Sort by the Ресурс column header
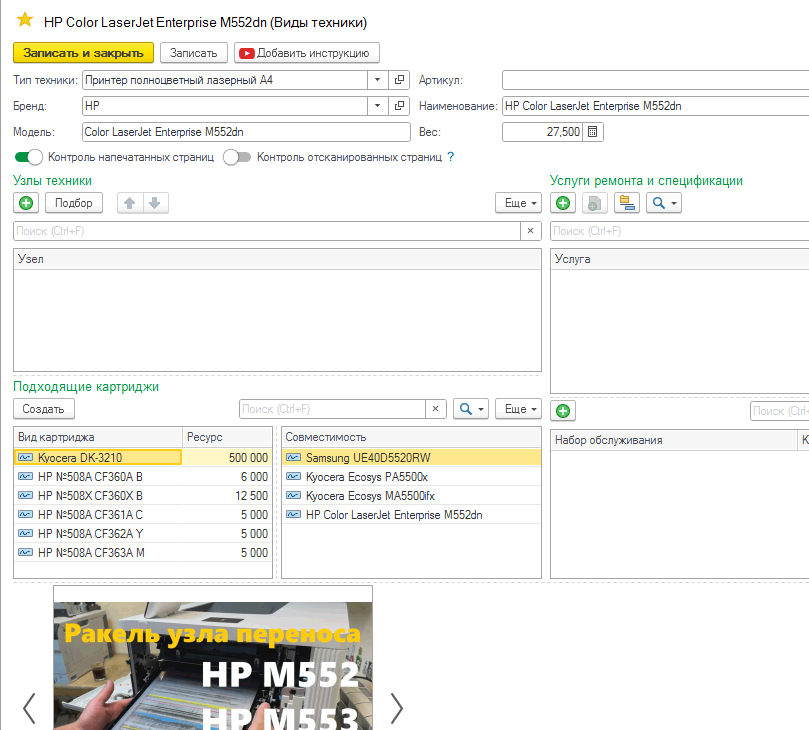 [x=228, y=437]
